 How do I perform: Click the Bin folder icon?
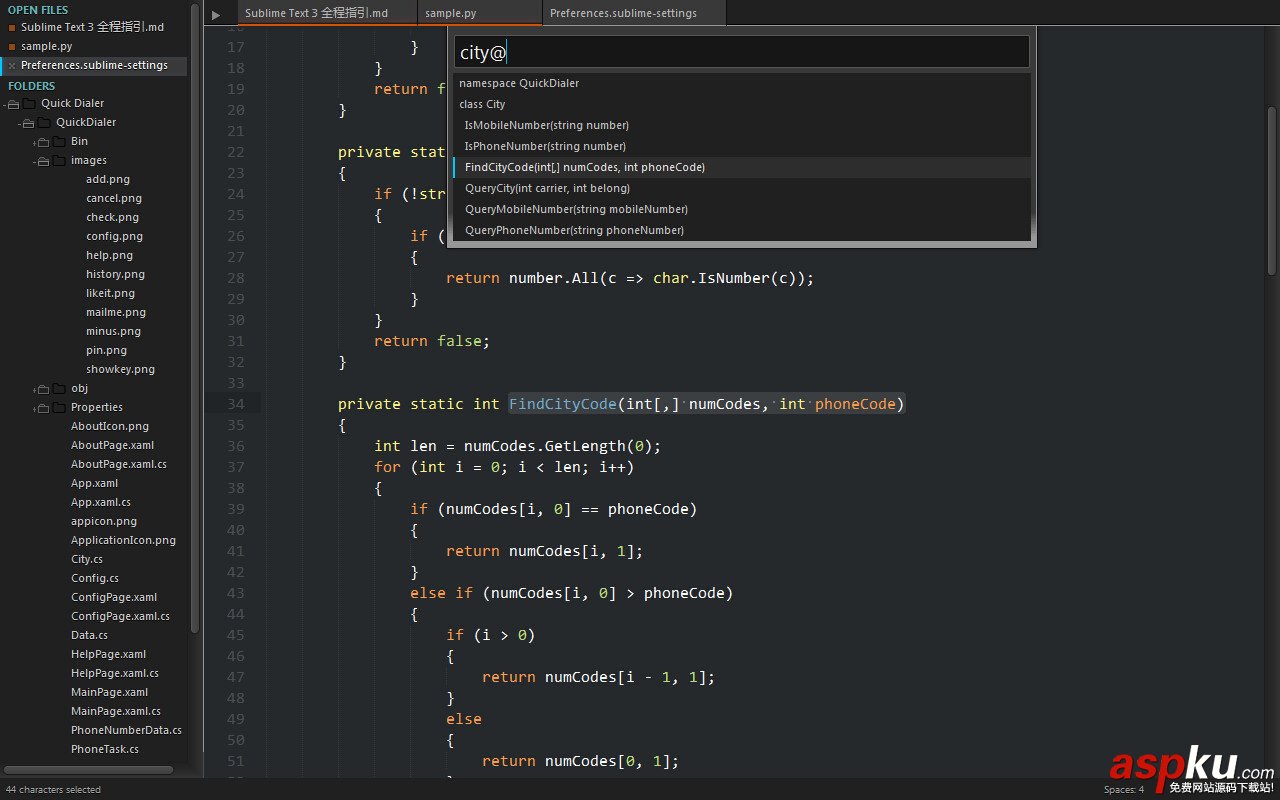click(x=59, y=141)
